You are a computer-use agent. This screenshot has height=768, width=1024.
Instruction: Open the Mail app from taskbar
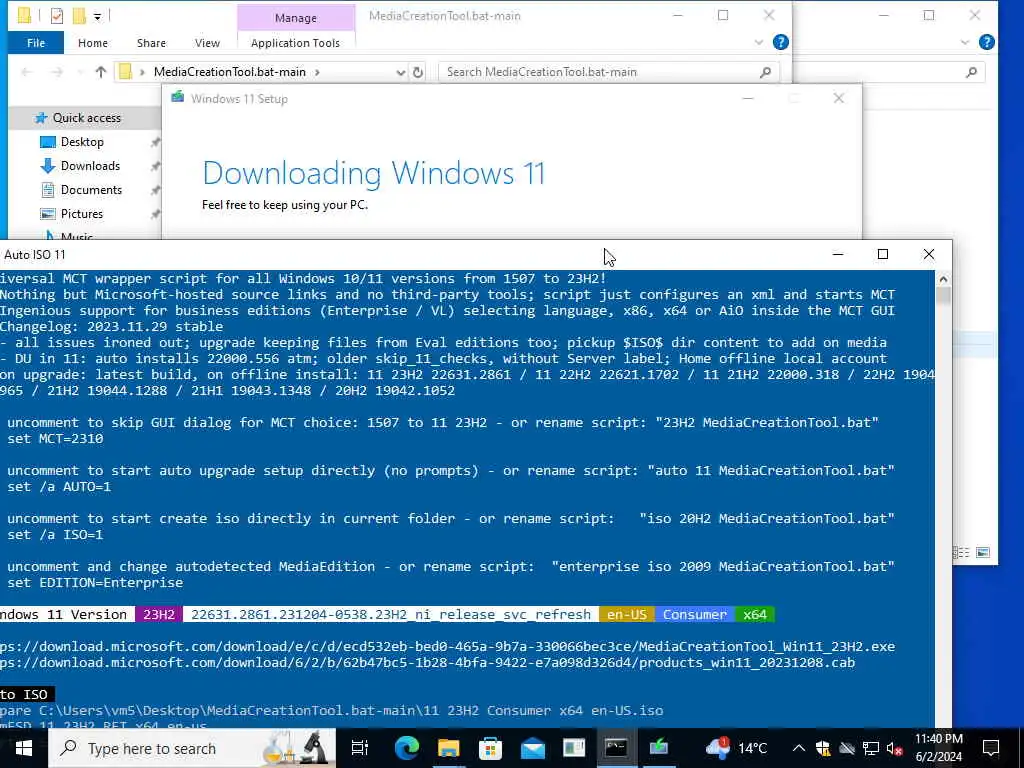pyautogui.click(x=533, y=748)
